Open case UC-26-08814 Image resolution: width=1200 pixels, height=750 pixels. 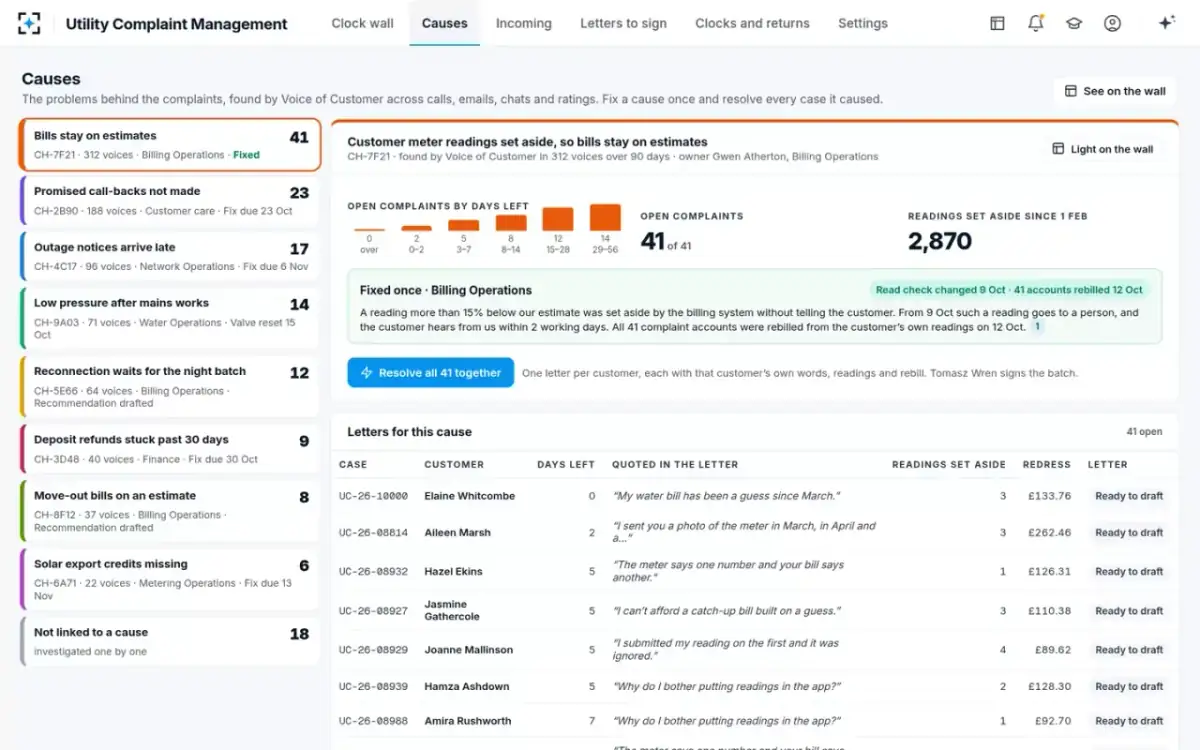pos(373,533)
